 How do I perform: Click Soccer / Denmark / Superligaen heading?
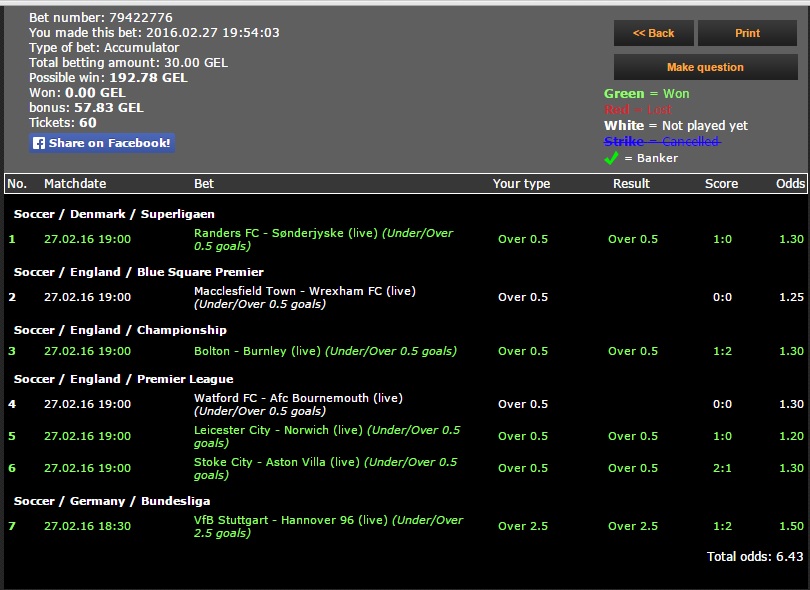pos(114,214)
